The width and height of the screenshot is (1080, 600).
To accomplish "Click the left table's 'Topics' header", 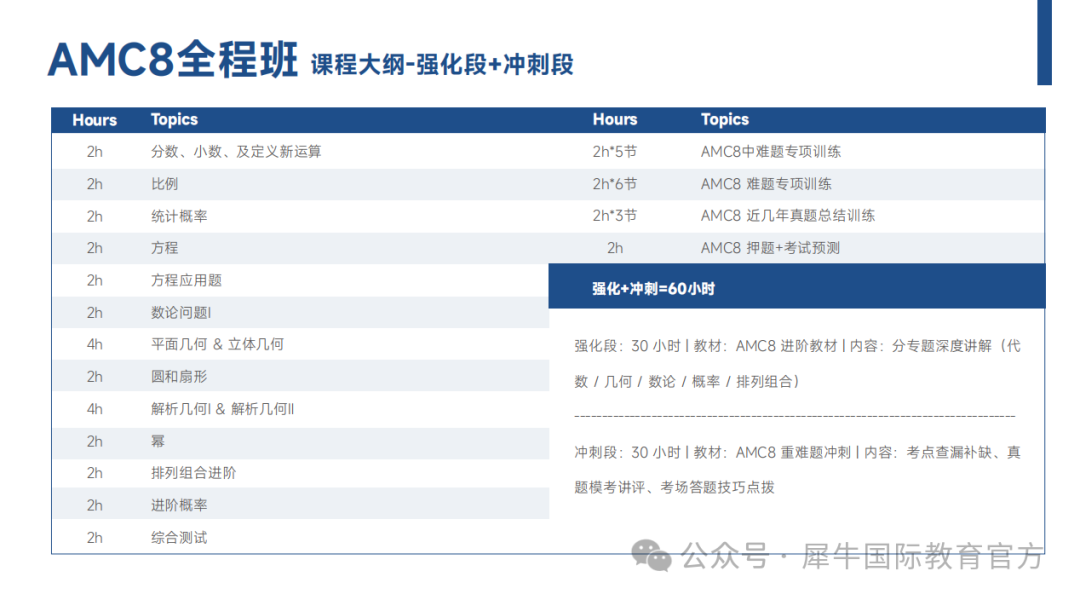I will point(174,120).
